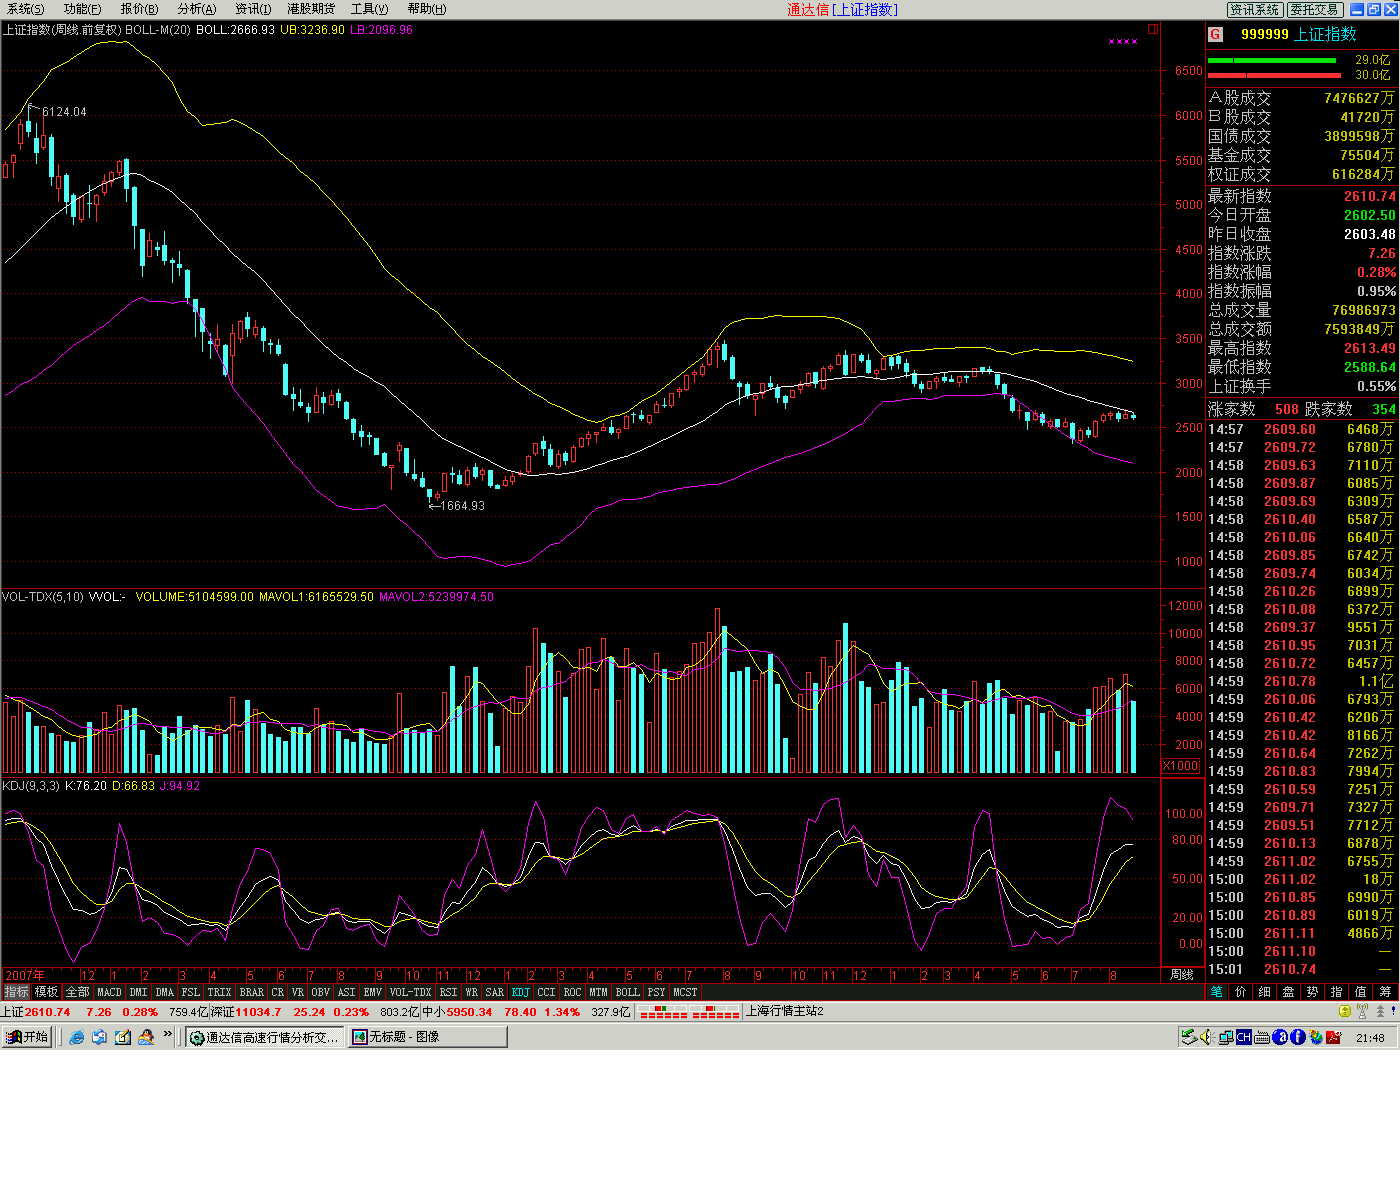The height and width of the screenshot is (1200, 1400).
Task: Click the 21:48 system clock
Action: [x=1370, y=1038]
